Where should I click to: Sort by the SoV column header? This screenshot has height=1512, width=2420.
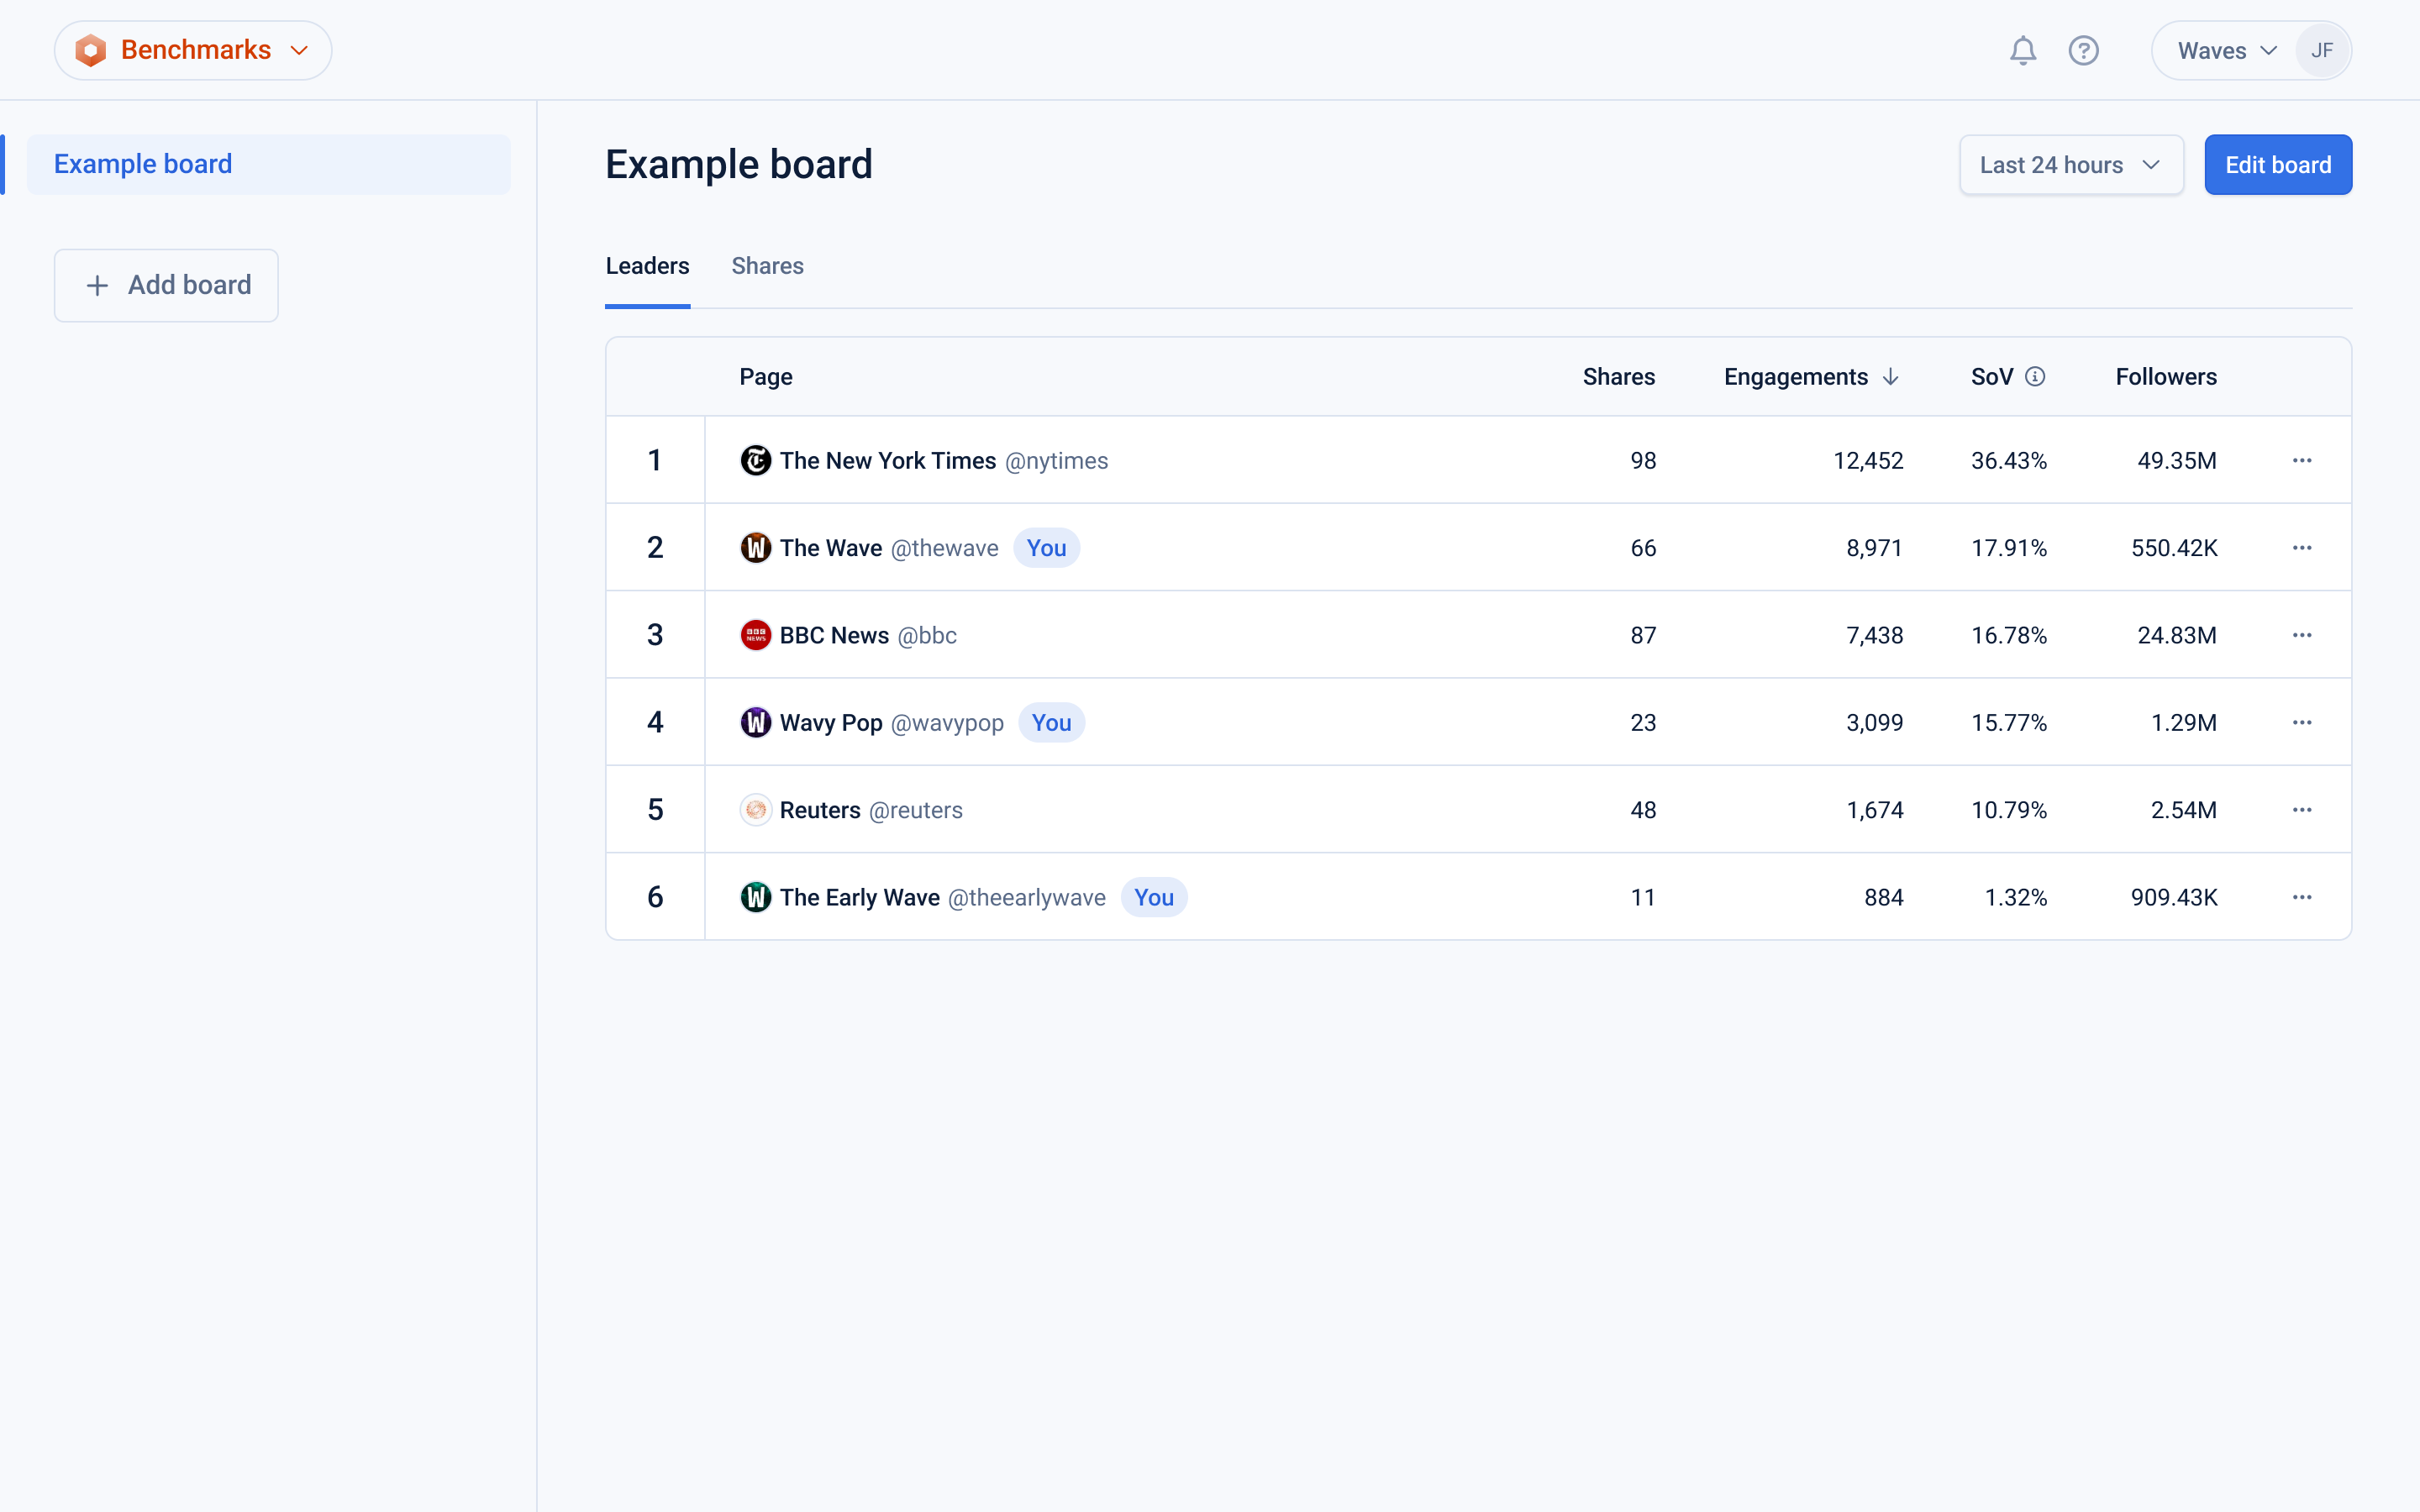1991,377
